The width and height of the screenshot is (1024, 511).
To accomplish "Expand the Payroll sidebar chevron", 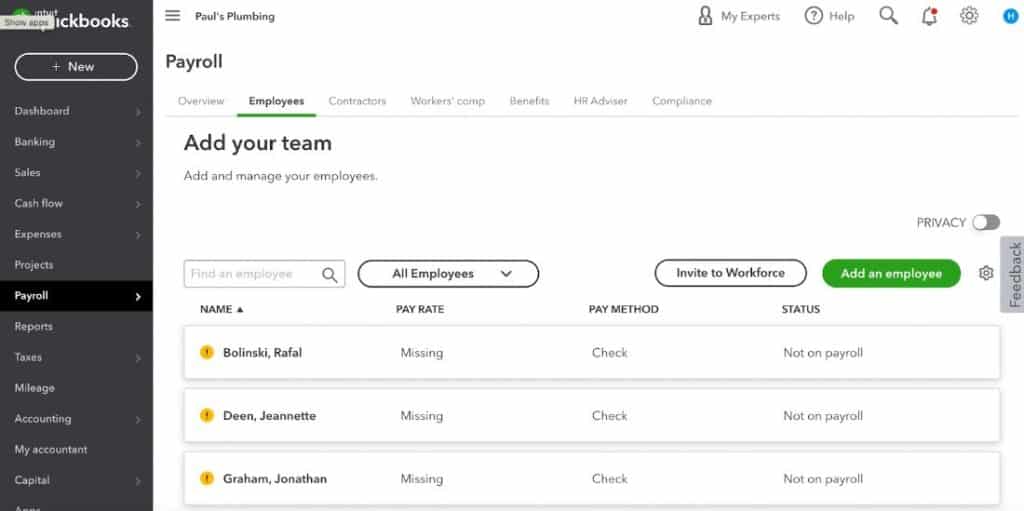I will point(138,297).
